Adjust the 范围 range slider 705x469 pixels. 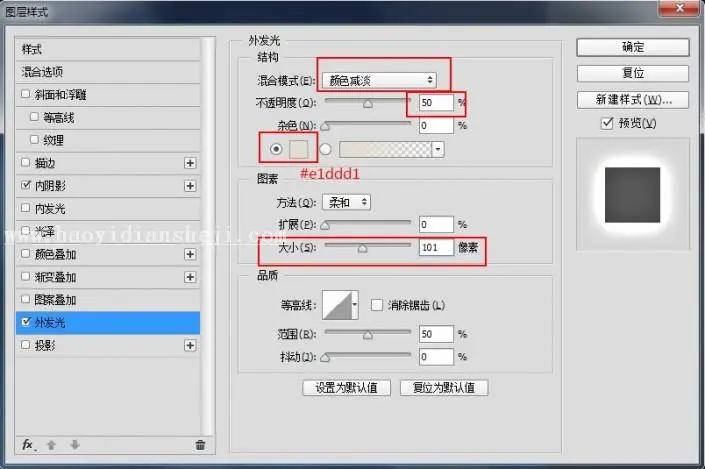pos(367,334)
